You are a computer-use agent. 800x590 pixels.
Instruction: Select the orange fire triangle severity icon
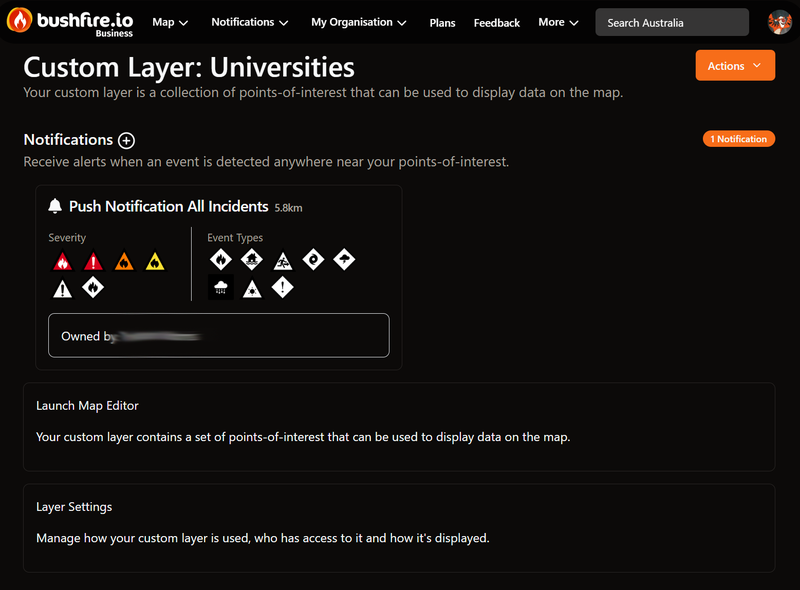click(x=124, y=261)
